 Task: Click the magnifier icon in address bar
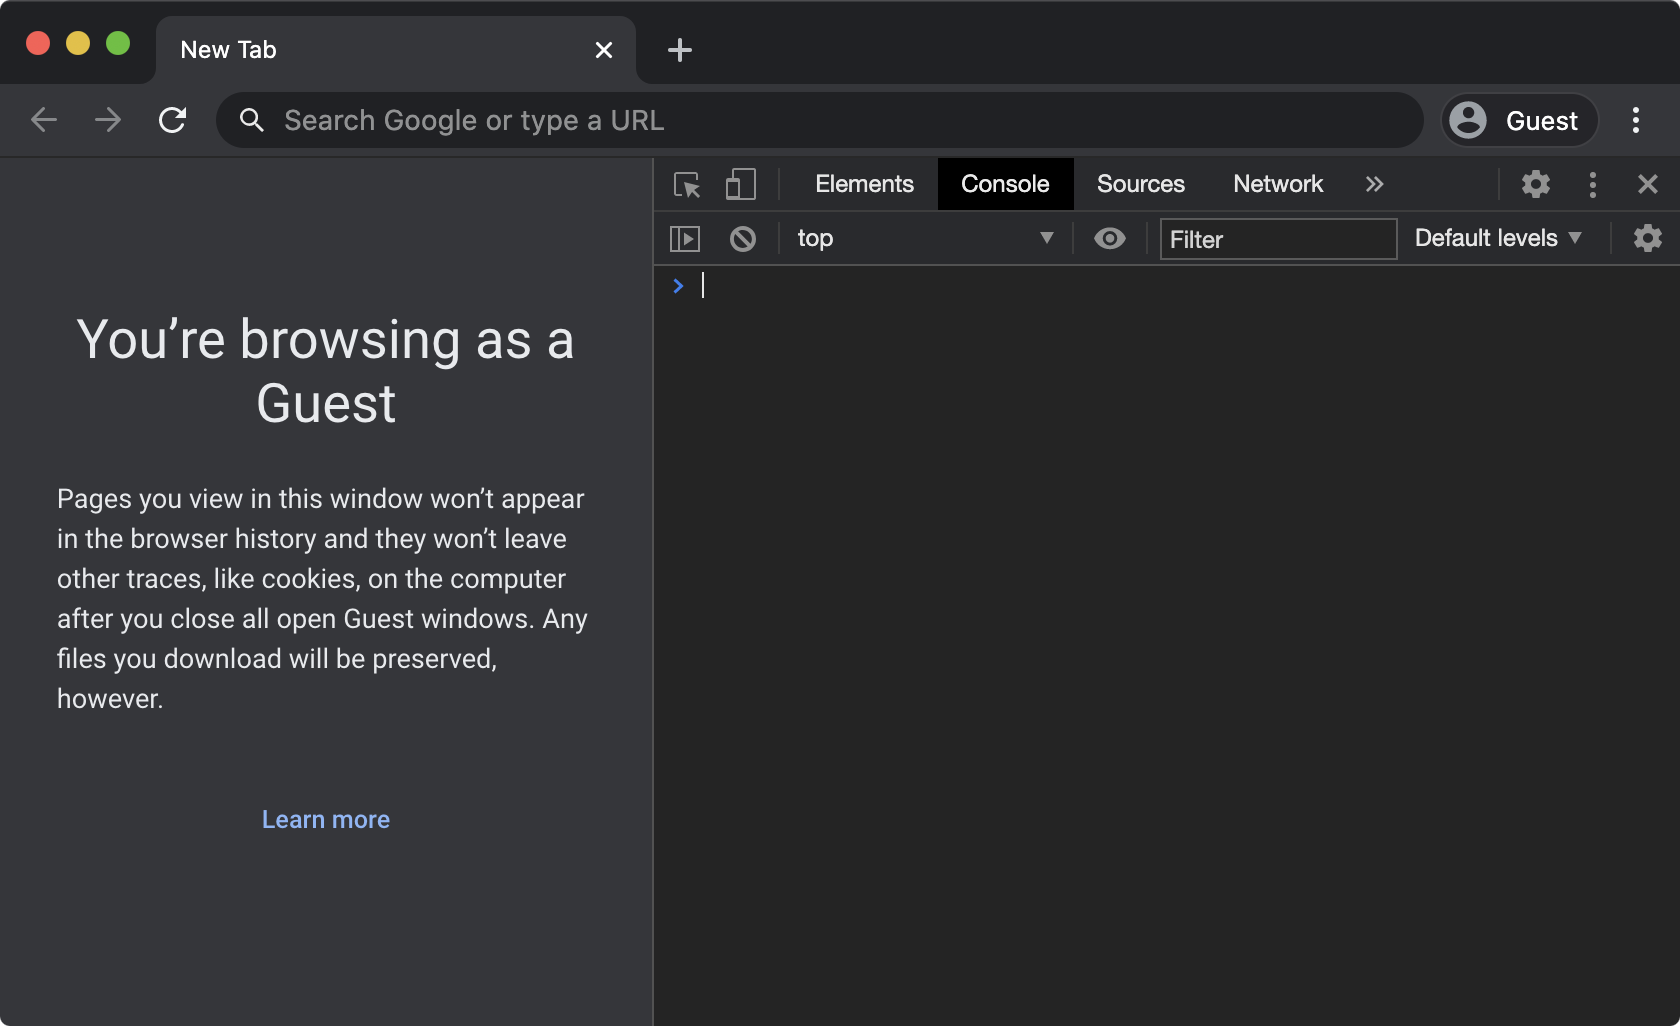(252, 120)
